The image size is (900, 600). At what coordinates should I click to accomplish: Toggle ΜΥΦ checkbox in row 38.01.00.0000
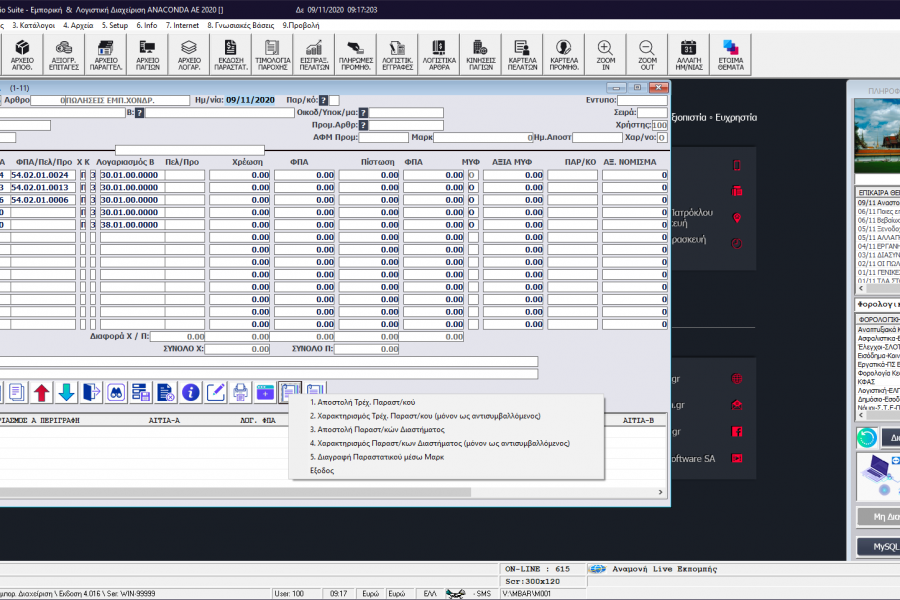[473, 225]
